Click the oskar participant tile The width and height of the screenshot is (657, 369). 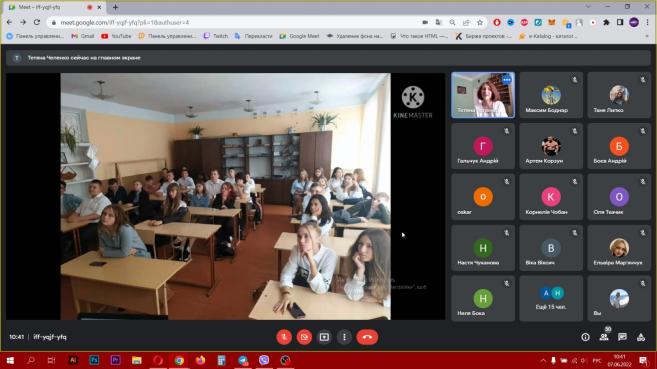[483, 197]
